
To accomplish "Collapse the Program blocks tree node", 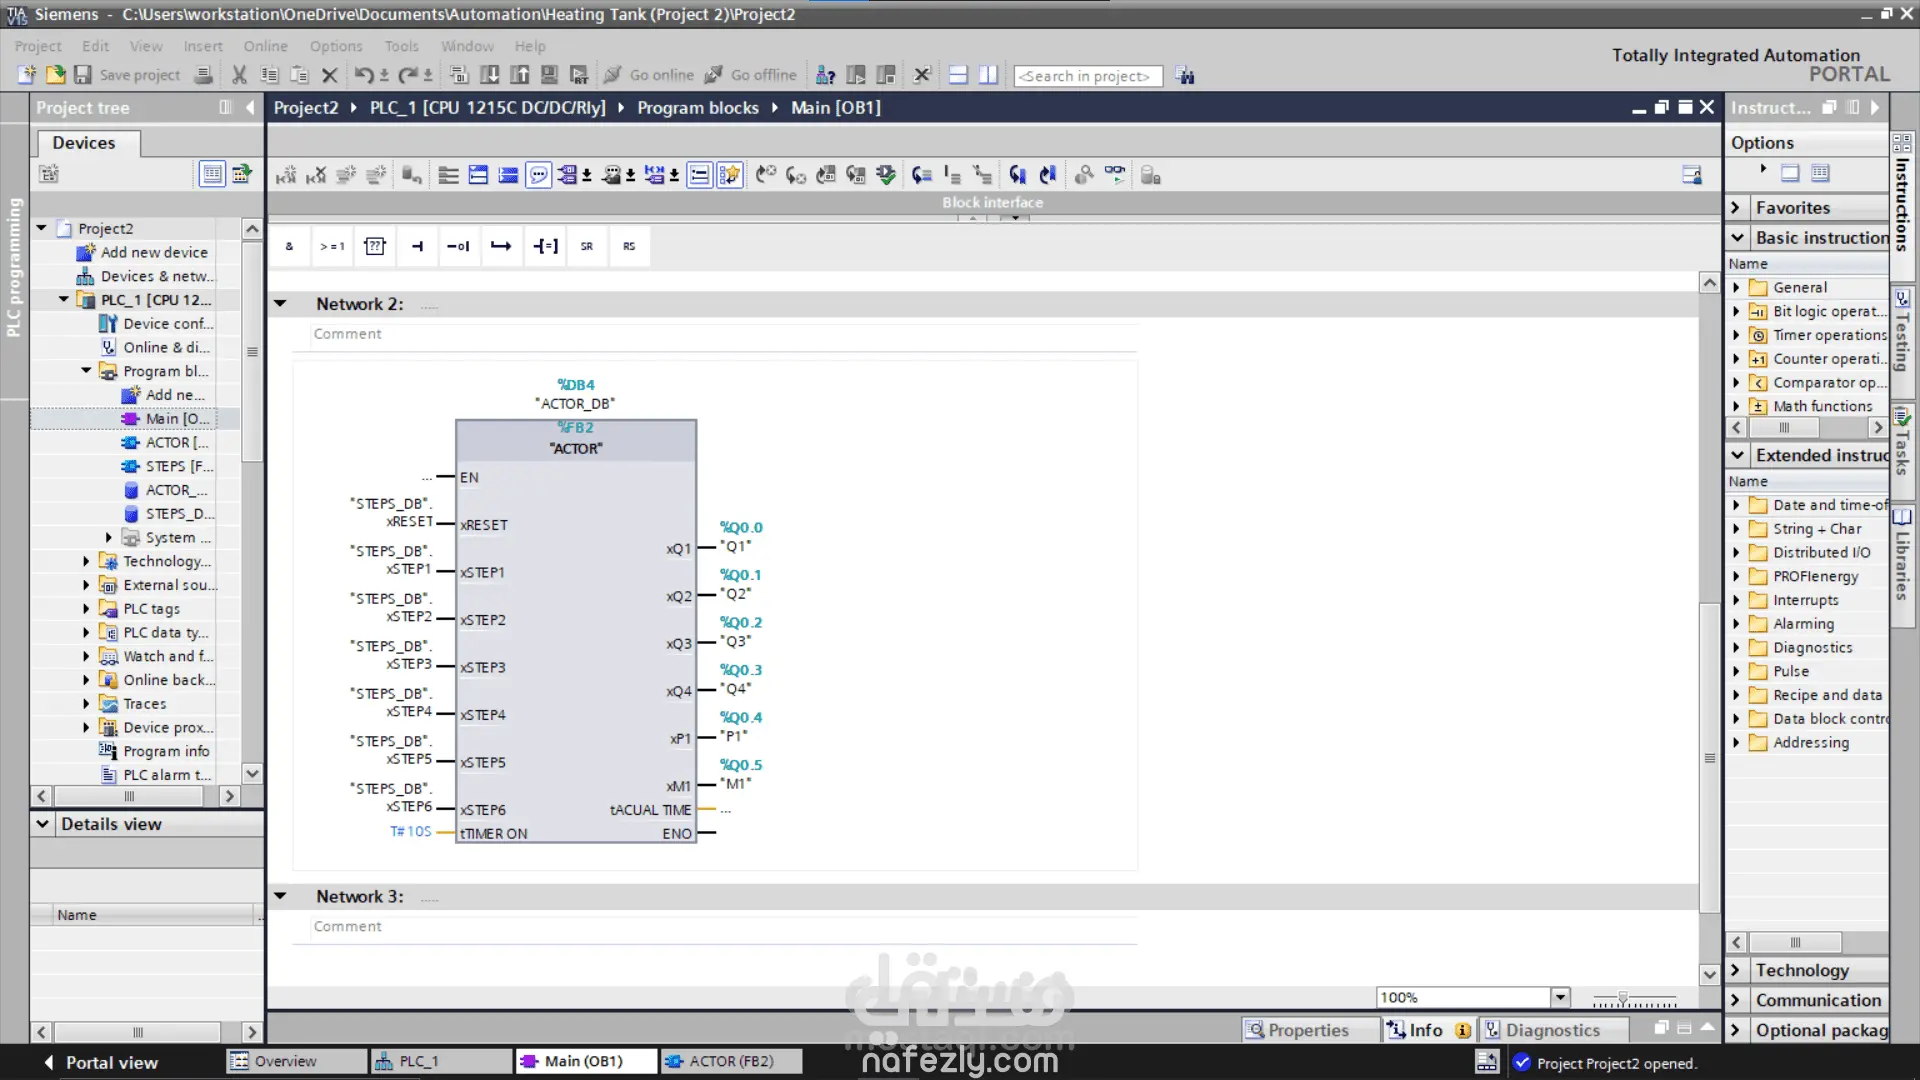I will tap(86, 371).
